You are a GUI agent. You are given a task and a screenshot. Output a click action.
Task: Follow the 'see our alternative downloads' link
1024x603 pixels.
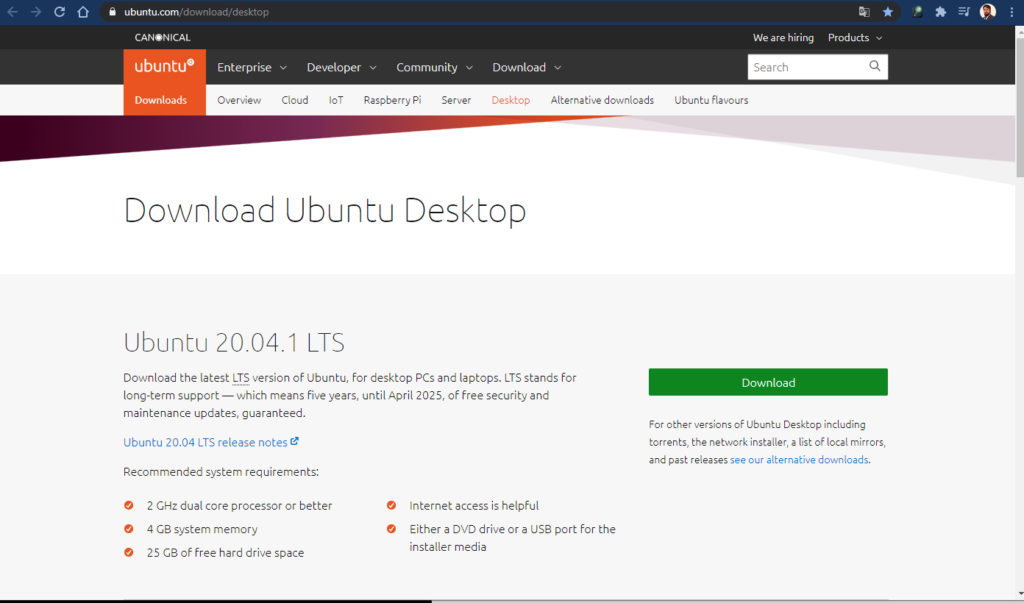(799, 460)
